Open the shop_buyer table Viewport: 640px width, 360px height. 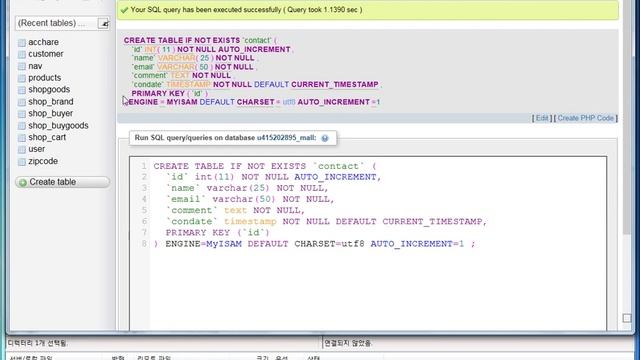pyautogui.click(x=51, y=113)
